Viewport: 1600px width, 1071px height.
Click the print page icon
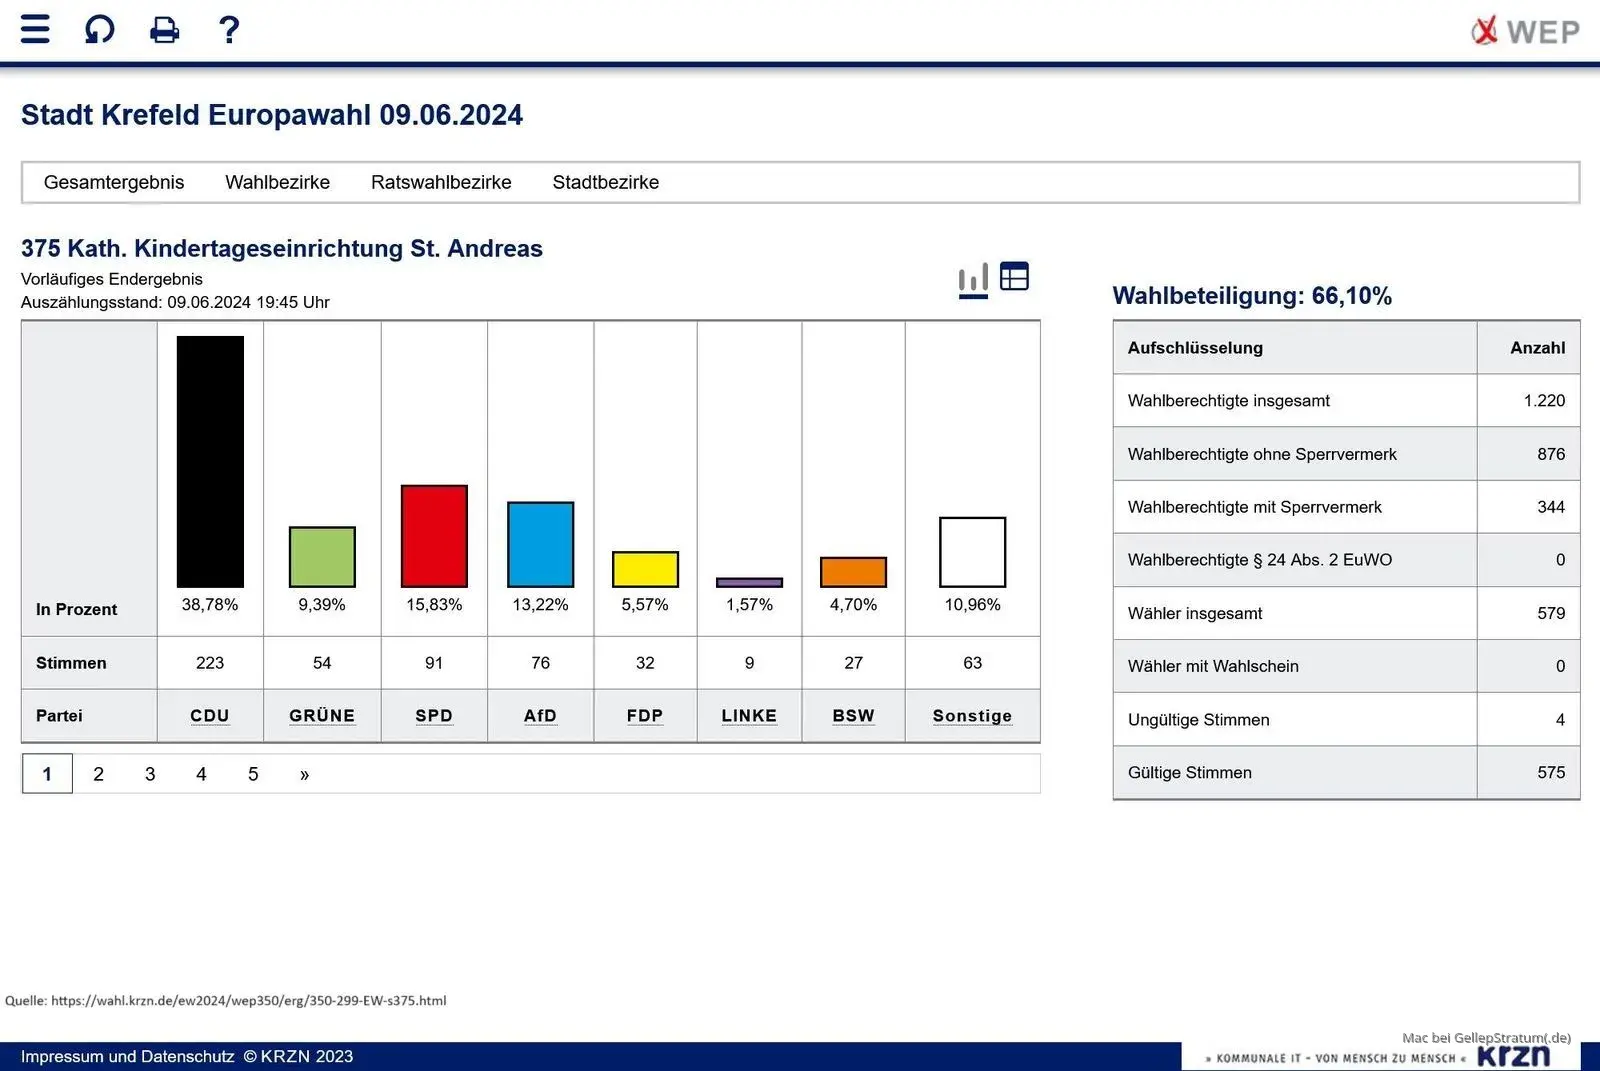point(164,30)
